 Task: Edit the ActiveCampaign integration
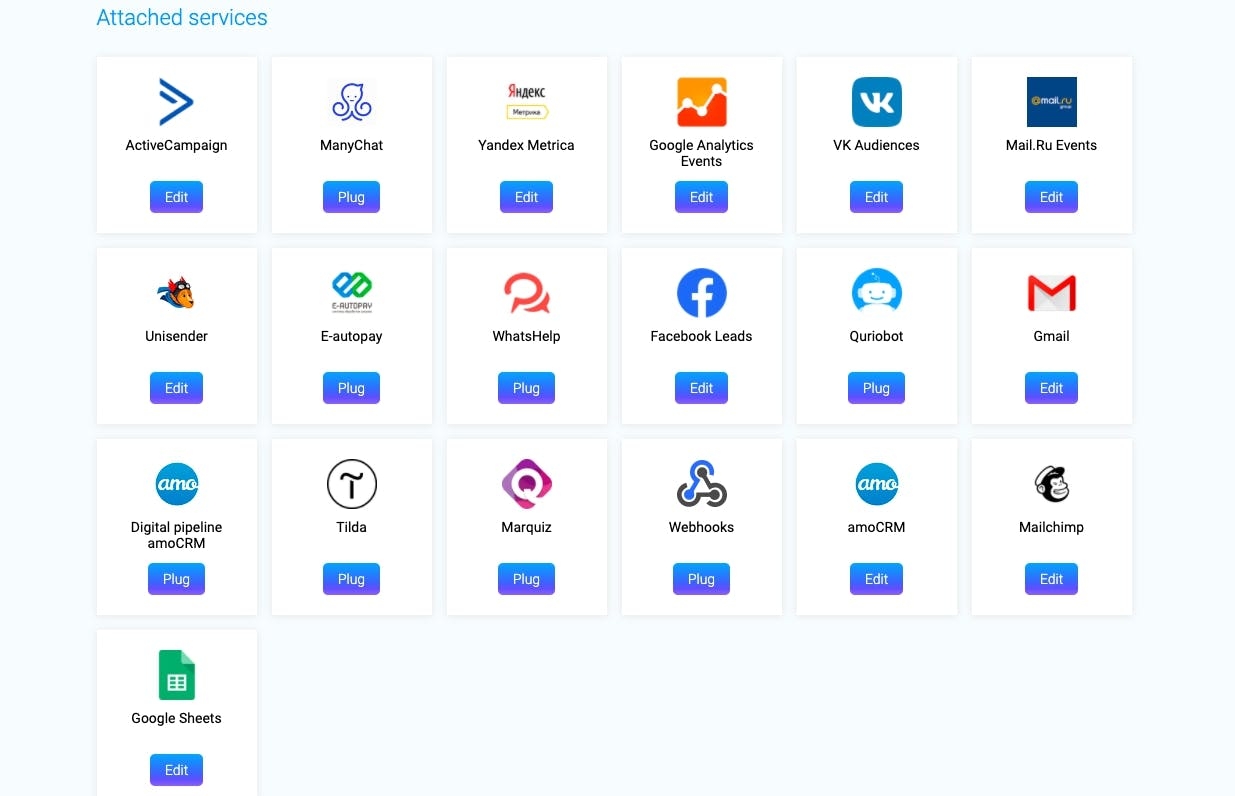[176, 197]
